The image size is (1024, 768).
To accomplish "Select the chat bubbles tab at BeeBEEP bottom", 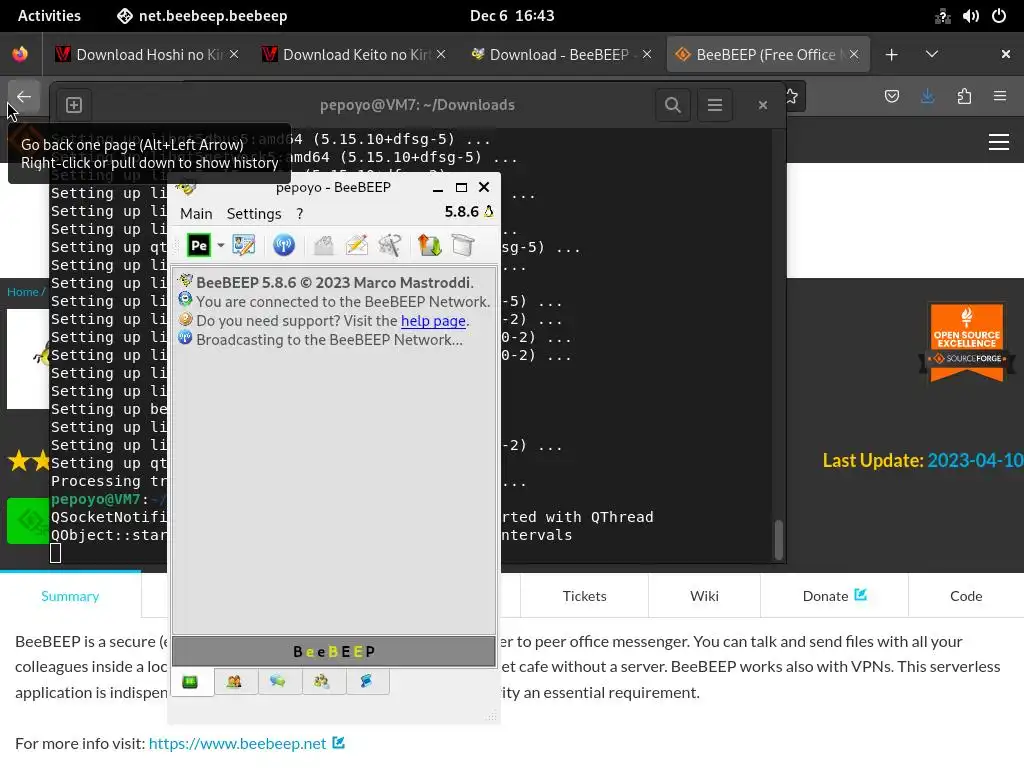I will point(278,682).
